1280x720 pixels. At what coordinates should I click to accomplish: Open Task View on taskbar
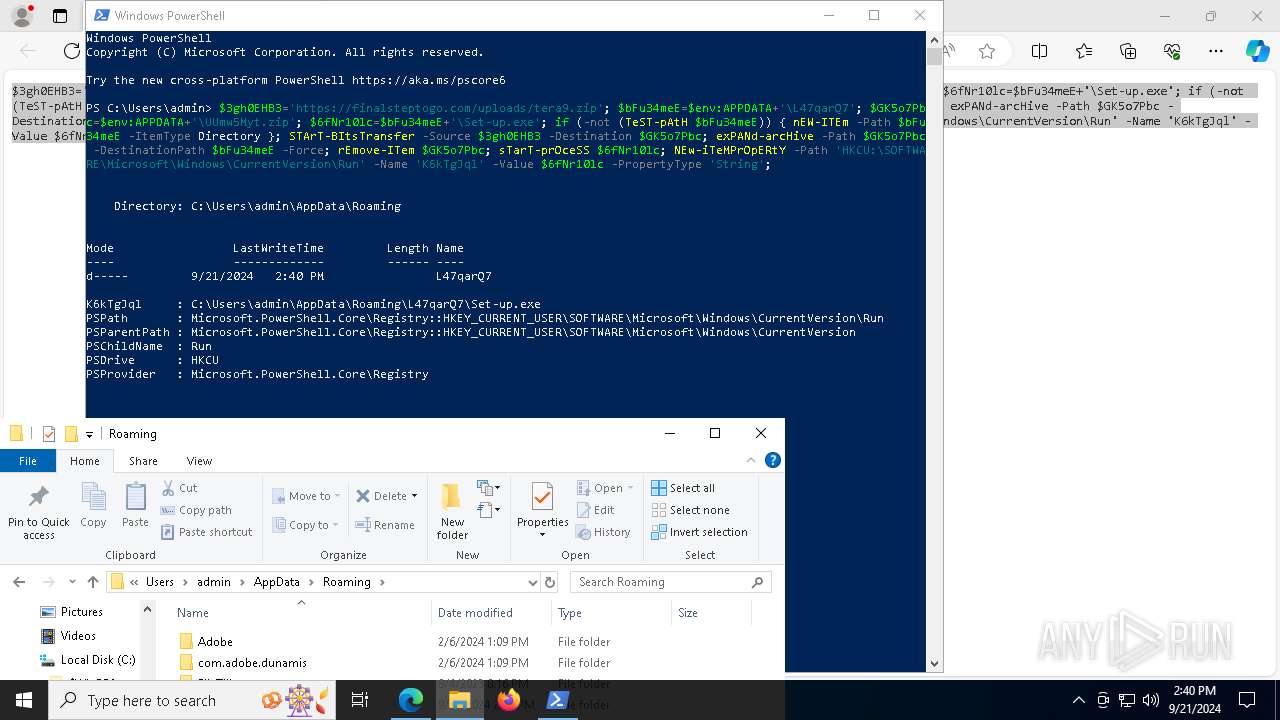tap(360, 700)
